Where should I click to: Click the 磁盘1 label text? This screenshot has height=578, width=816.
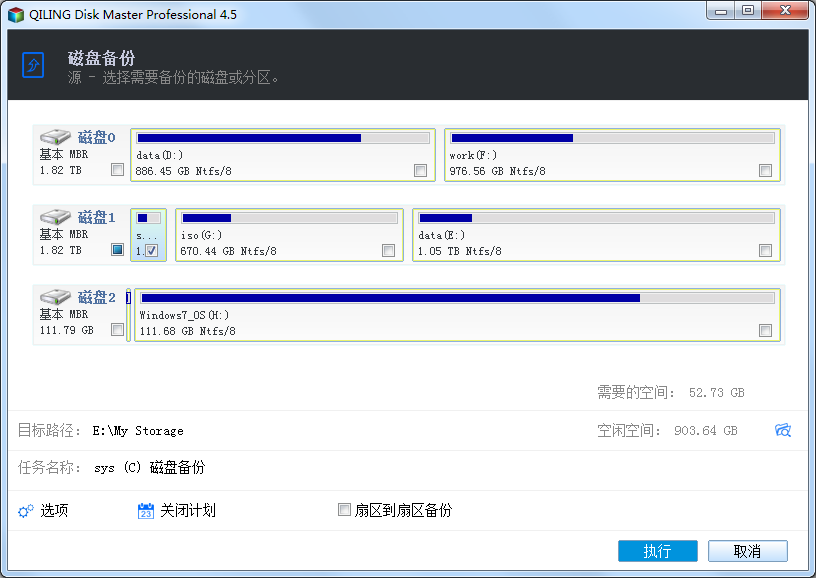click(x=96, y=217)
